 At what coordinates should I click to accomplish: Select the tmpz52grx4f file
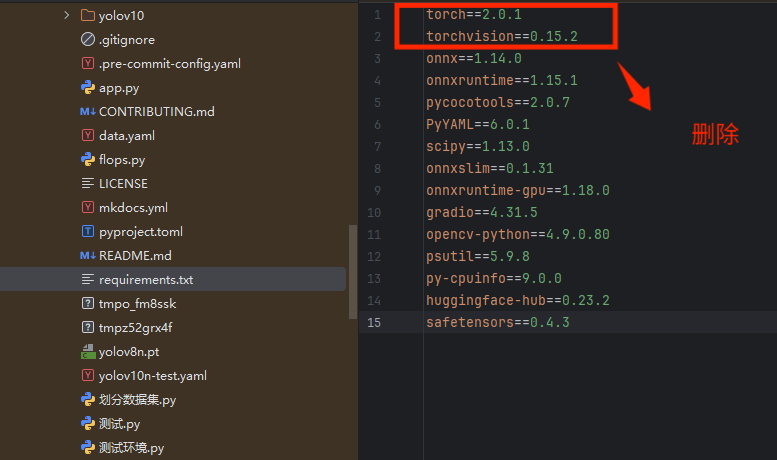coord(135,328)
